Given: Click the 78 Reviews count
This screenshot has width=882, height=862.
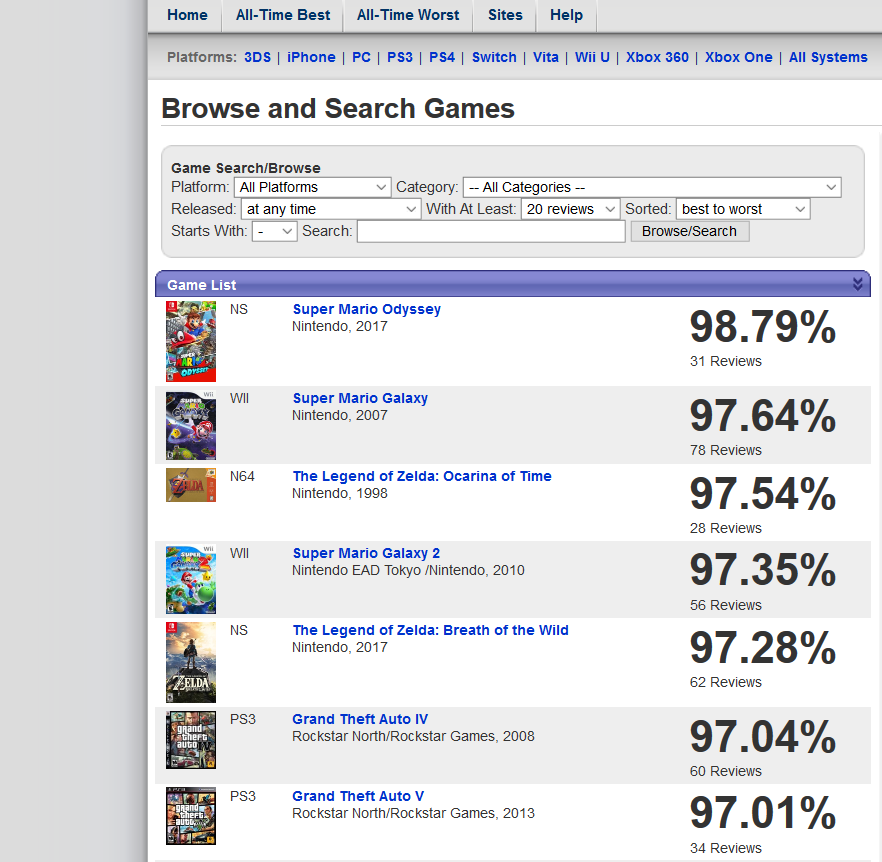Looking at the screenshot, I should tap(726, 450).
